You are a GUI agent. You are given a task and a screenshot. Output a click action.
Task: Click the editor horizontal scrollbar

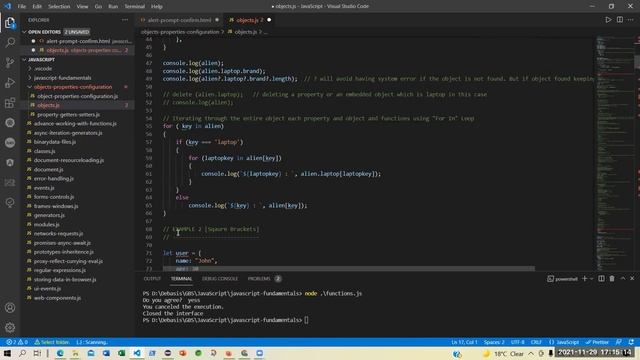point(349,269)
